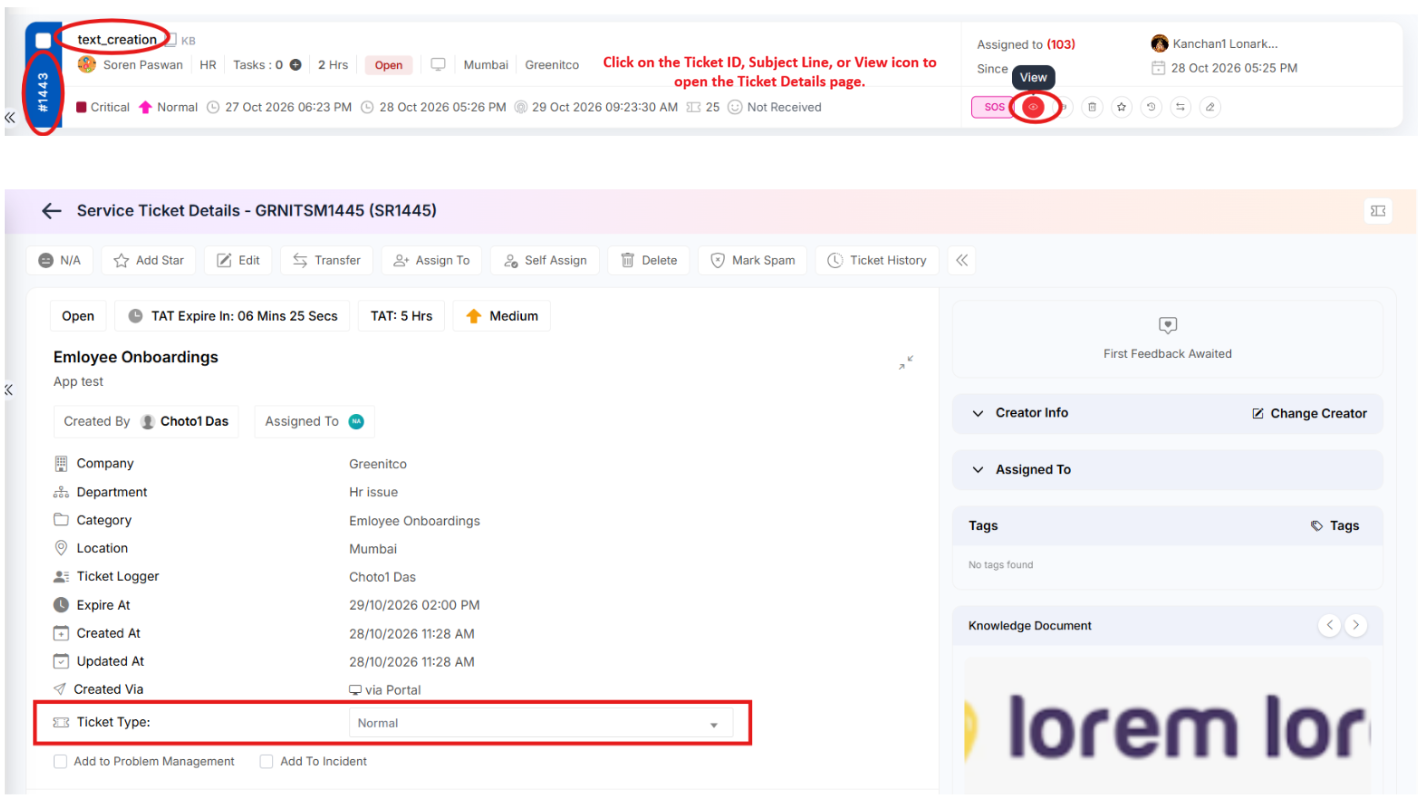Click the back arrow beside Service Ticket Details

pos(51,211)
